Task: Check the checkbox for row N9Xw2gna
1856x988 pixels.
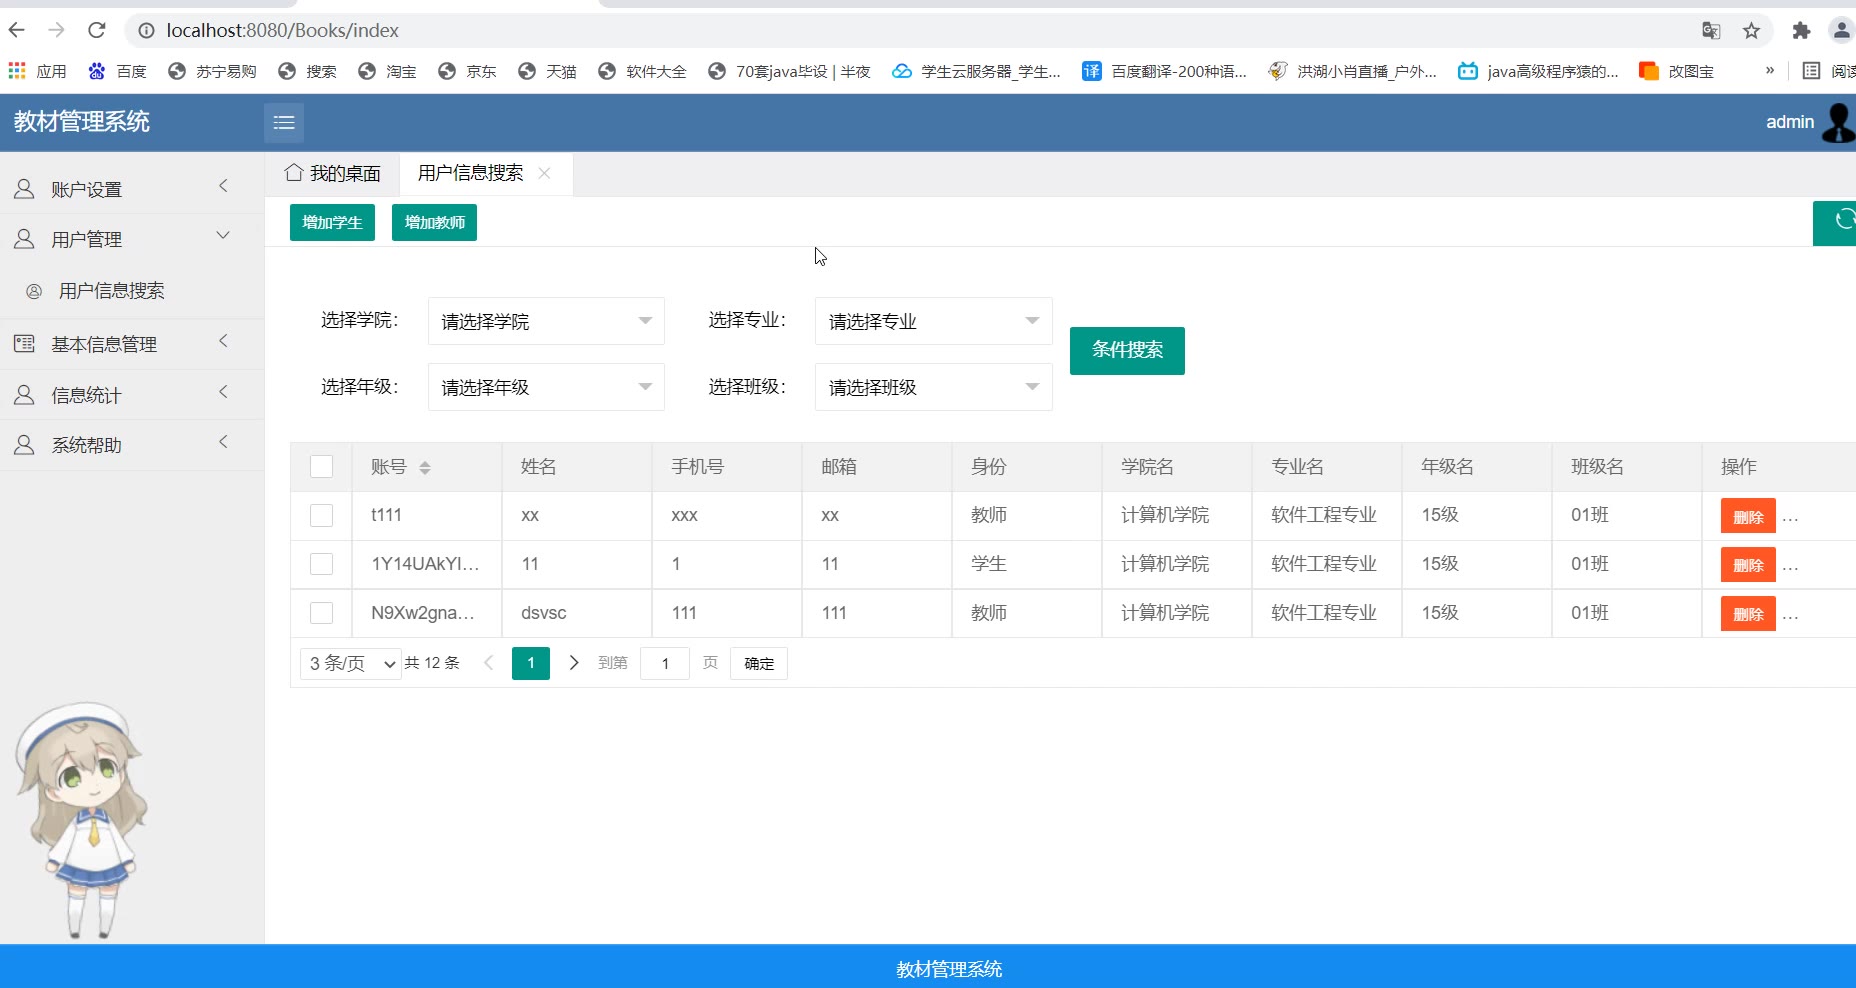Action: (321, 613)
